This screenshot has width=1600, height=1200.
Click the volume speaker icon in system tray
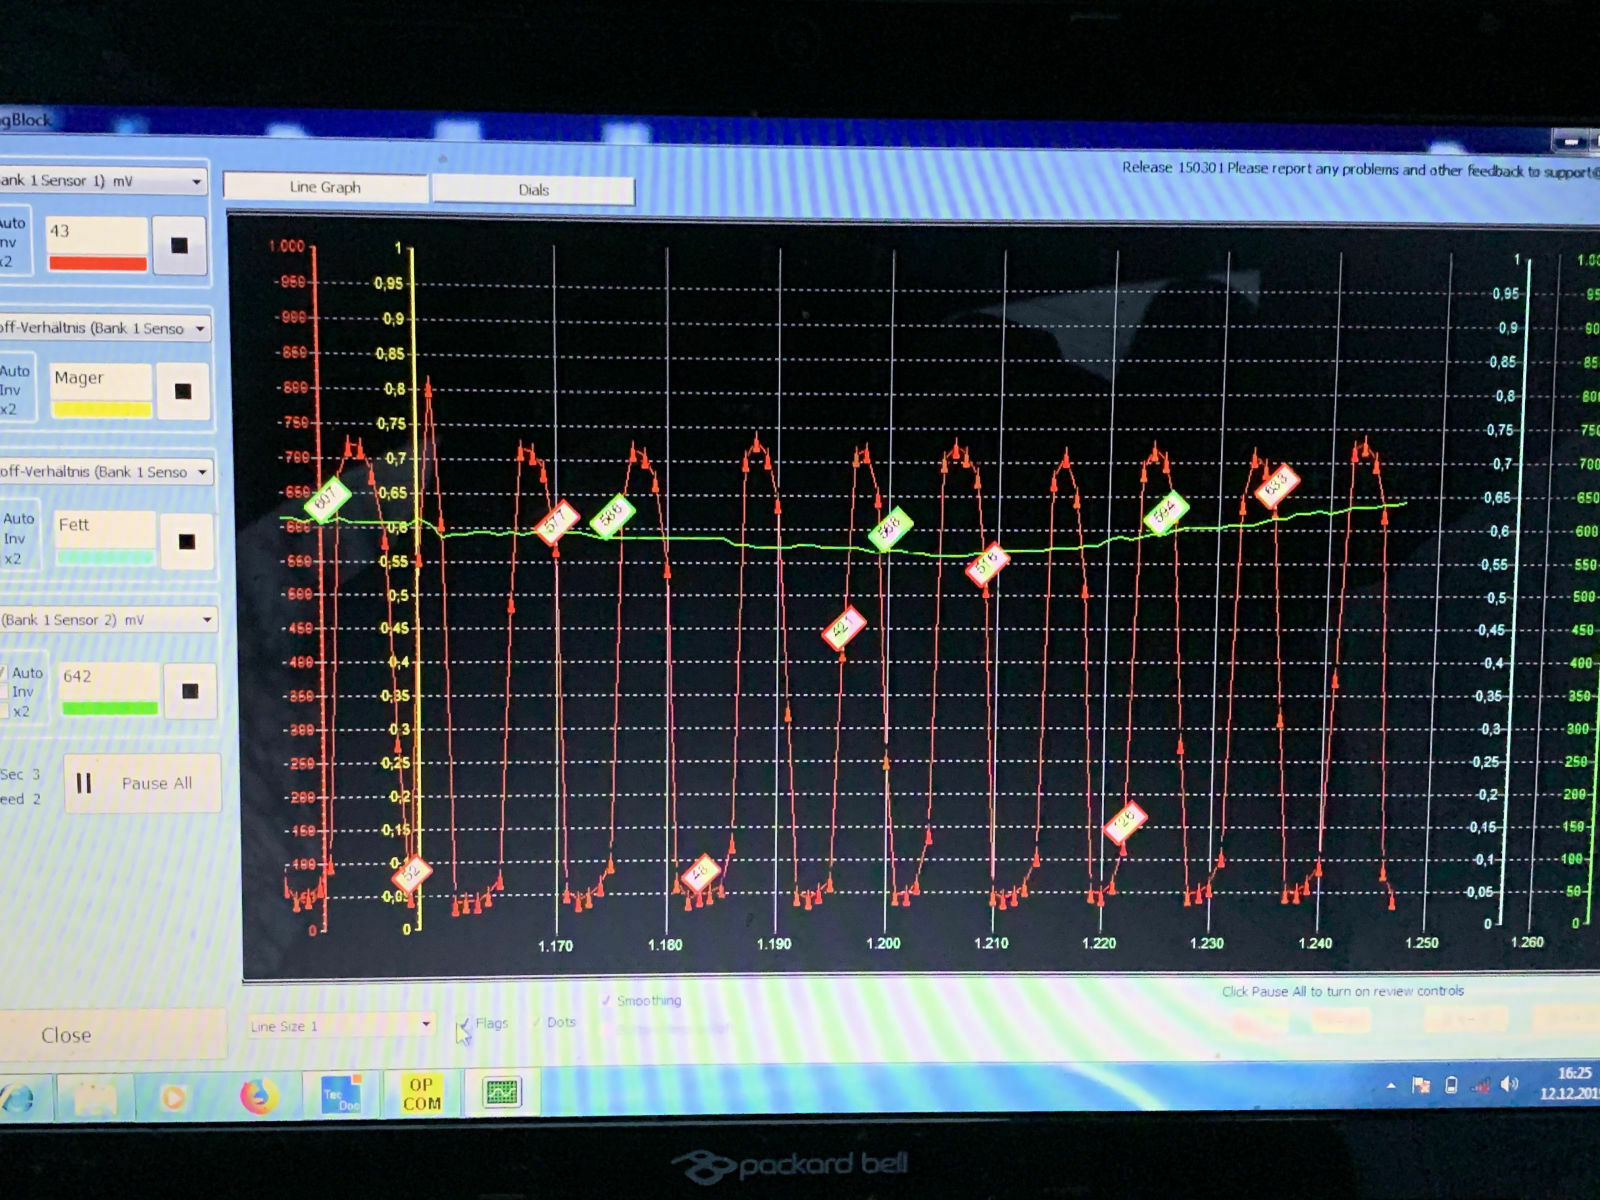pyautogui.click(x=1509, y=1085)
